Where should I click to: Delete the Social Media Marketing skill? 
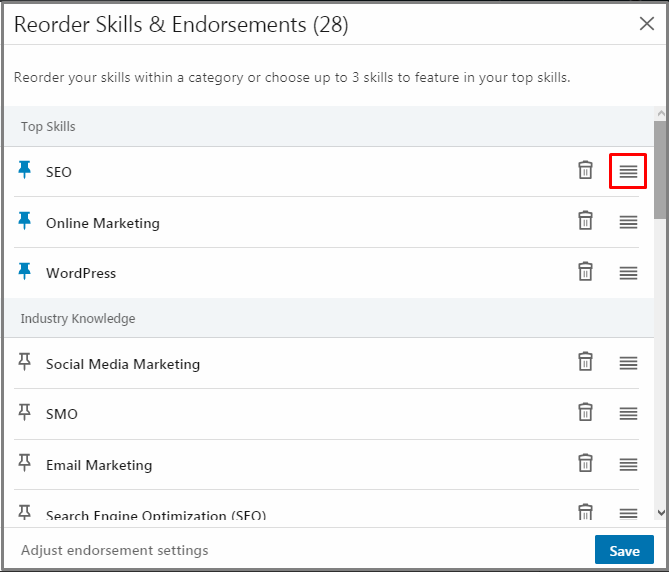click(x=586, y=363)
